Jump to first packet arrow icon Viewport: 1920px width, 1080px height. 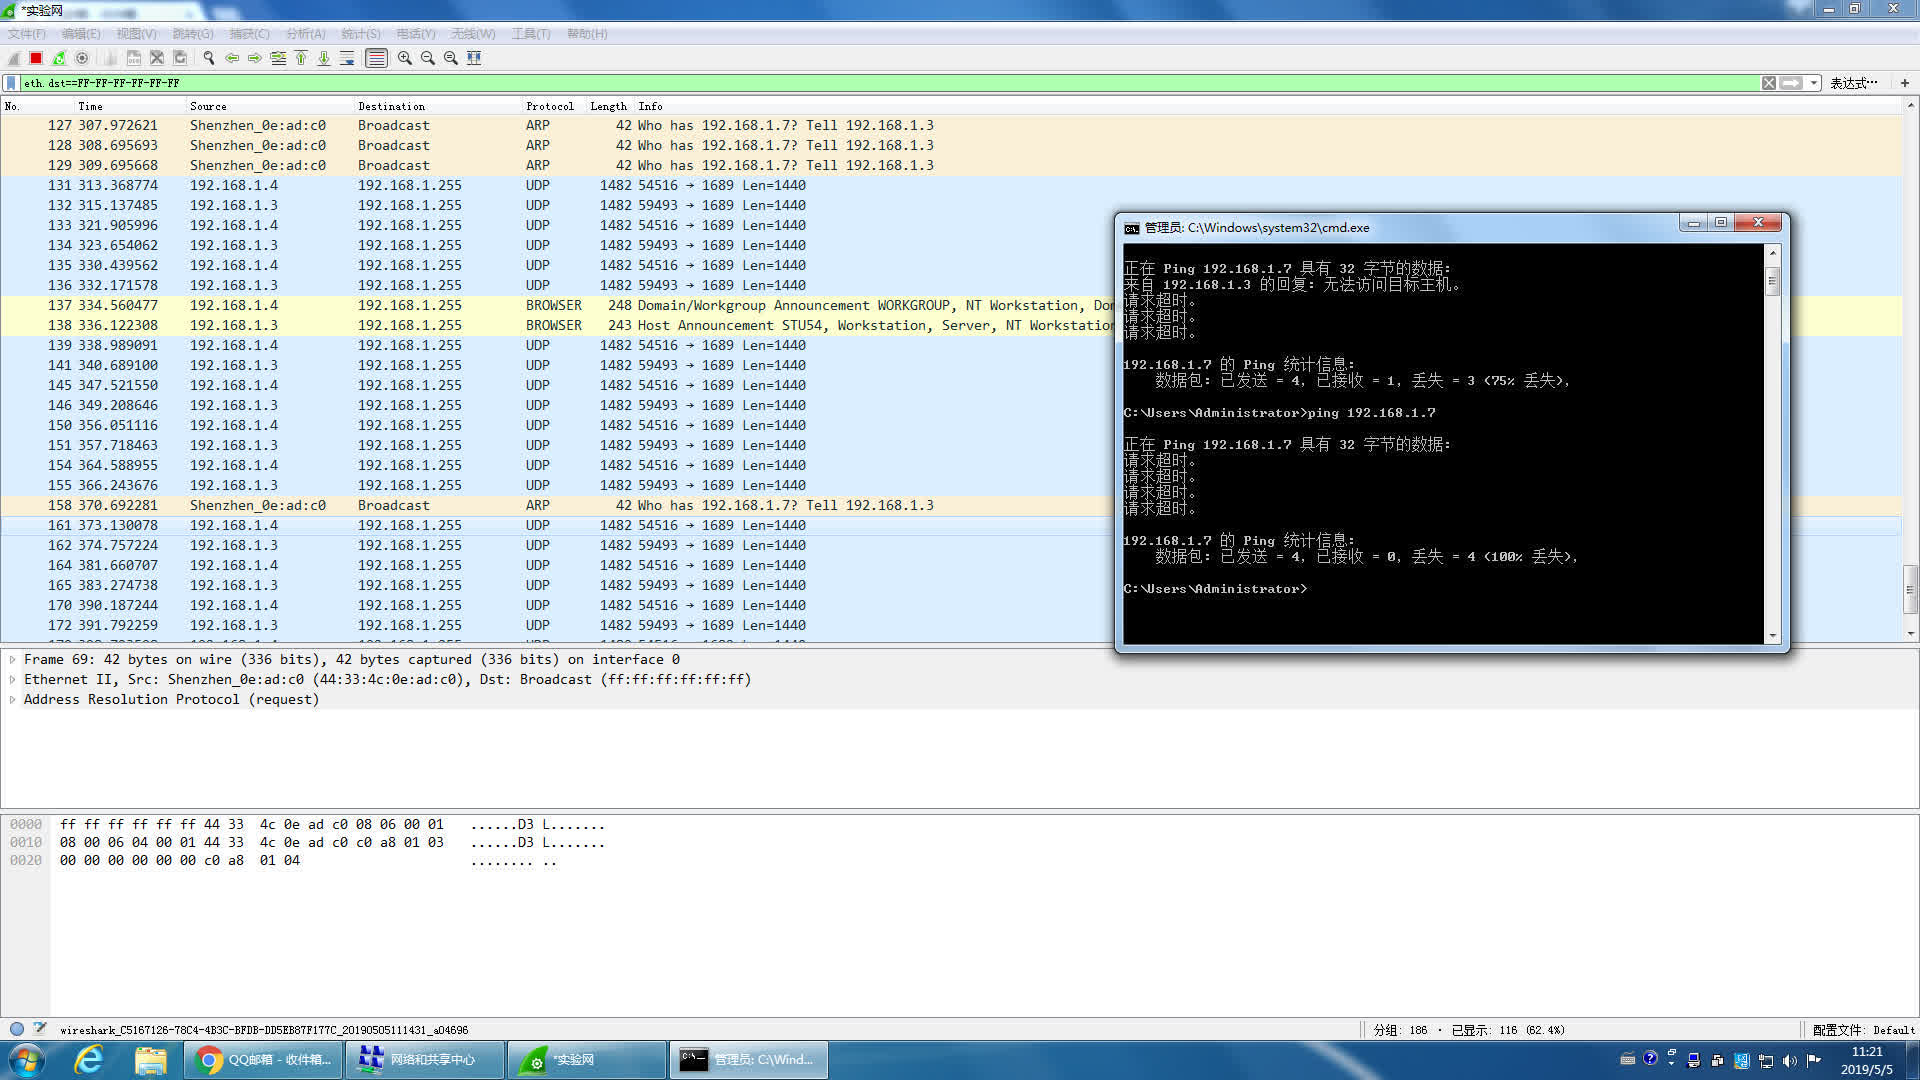[x=301, y=58]
